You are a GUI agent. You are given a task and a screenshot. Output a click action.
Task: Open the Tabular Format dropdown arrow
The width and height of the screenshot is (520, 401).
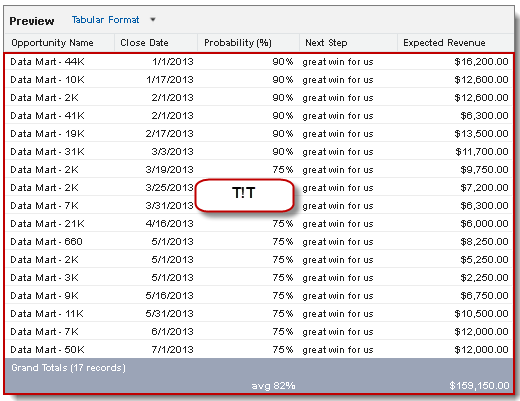[x=153, y=20]
